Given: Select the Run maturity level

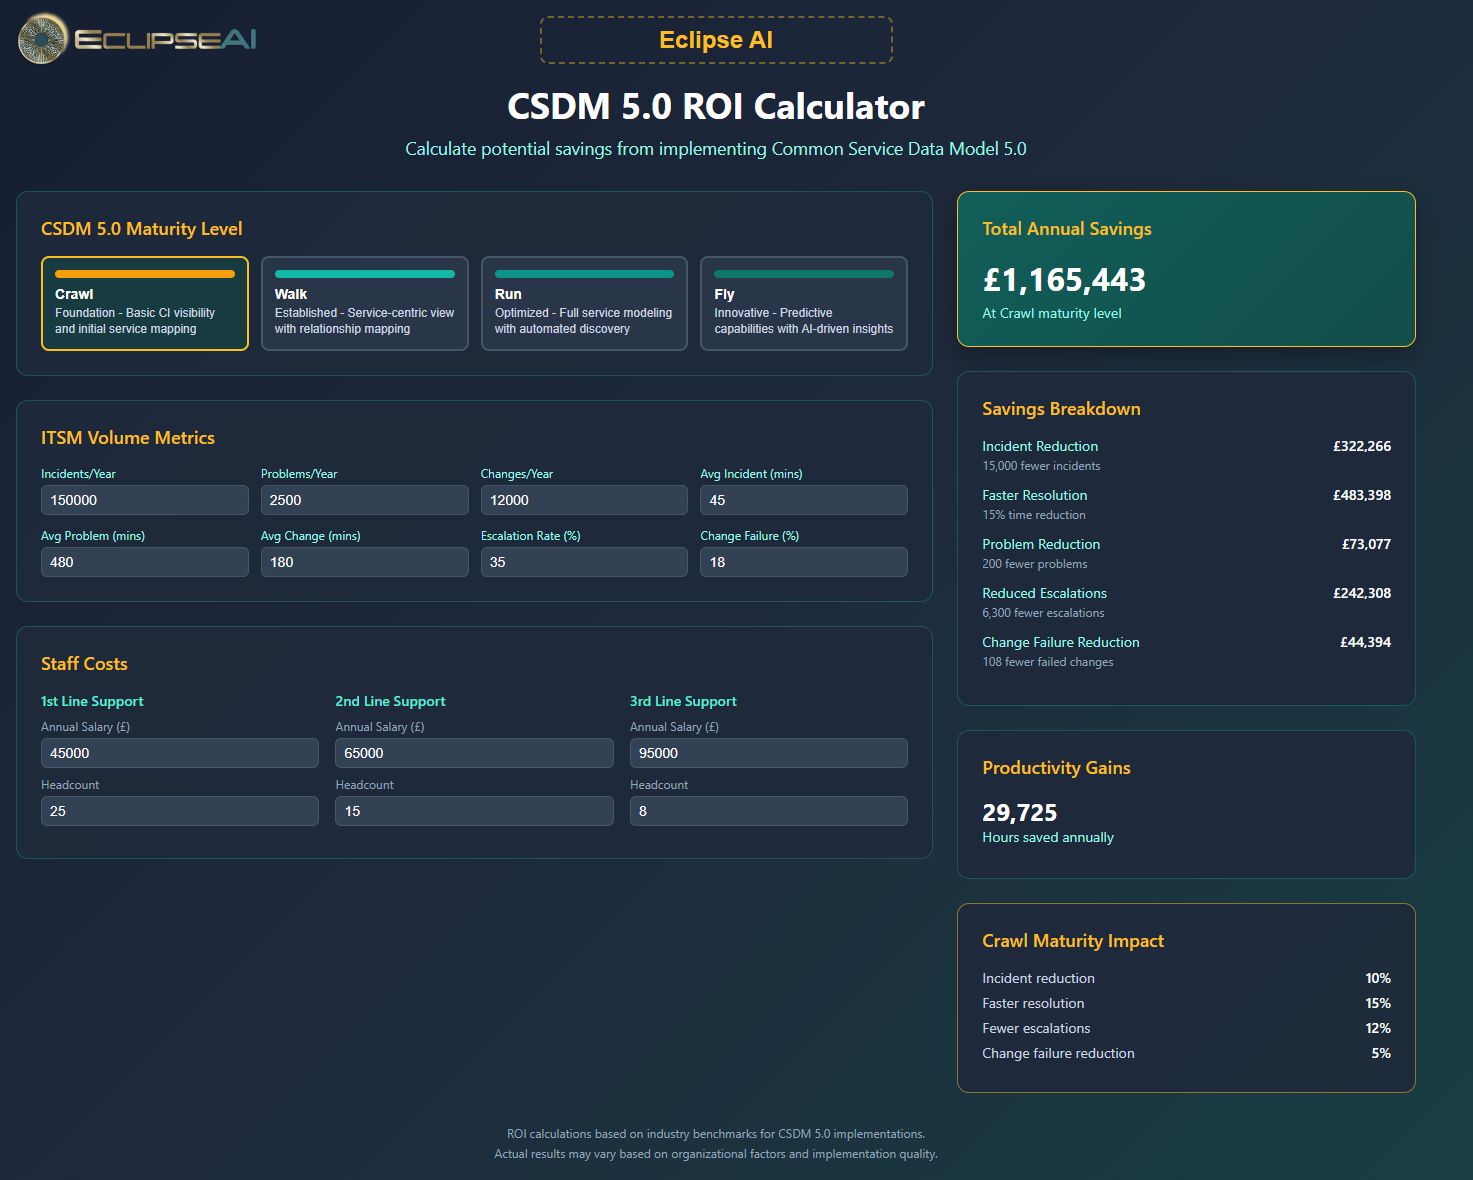Looking at the screenshot, I should pos(584,303).
